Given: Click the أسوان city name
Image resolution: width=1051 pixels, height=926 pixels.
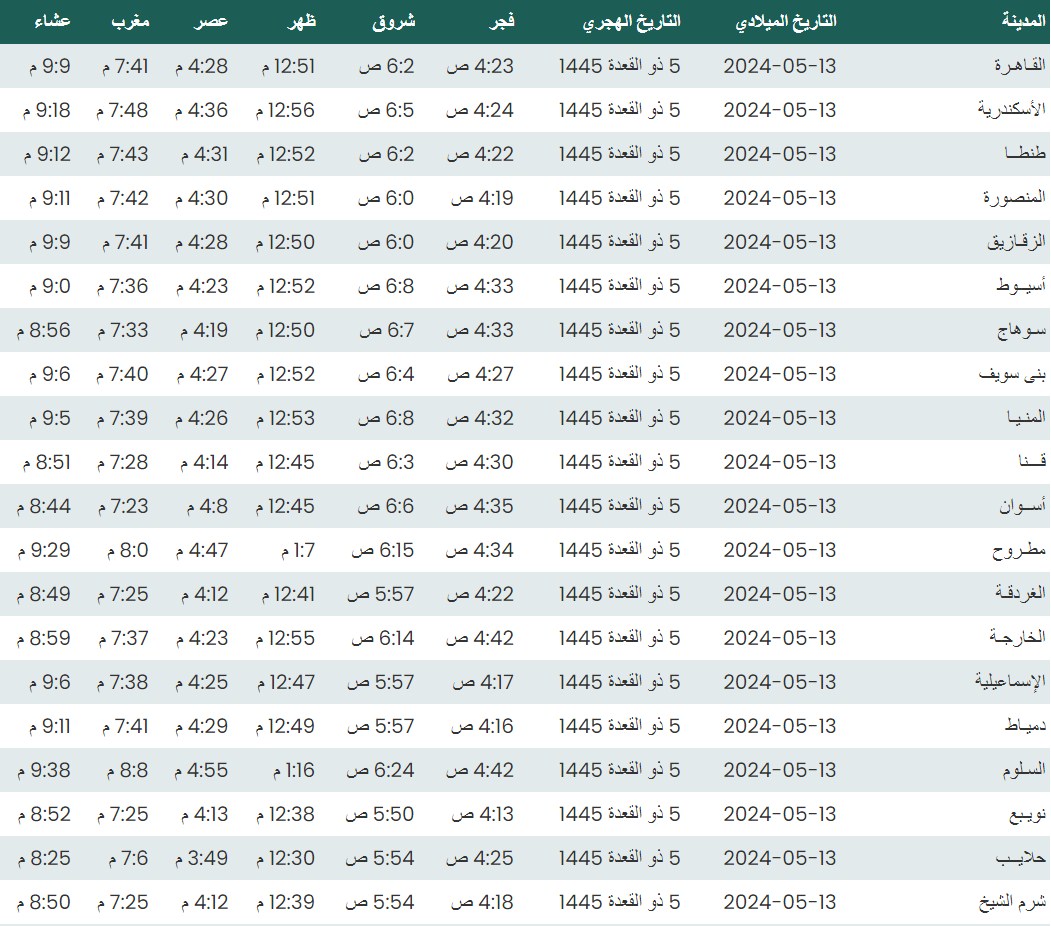Looking at the screenshot, I should point(1022,506).
